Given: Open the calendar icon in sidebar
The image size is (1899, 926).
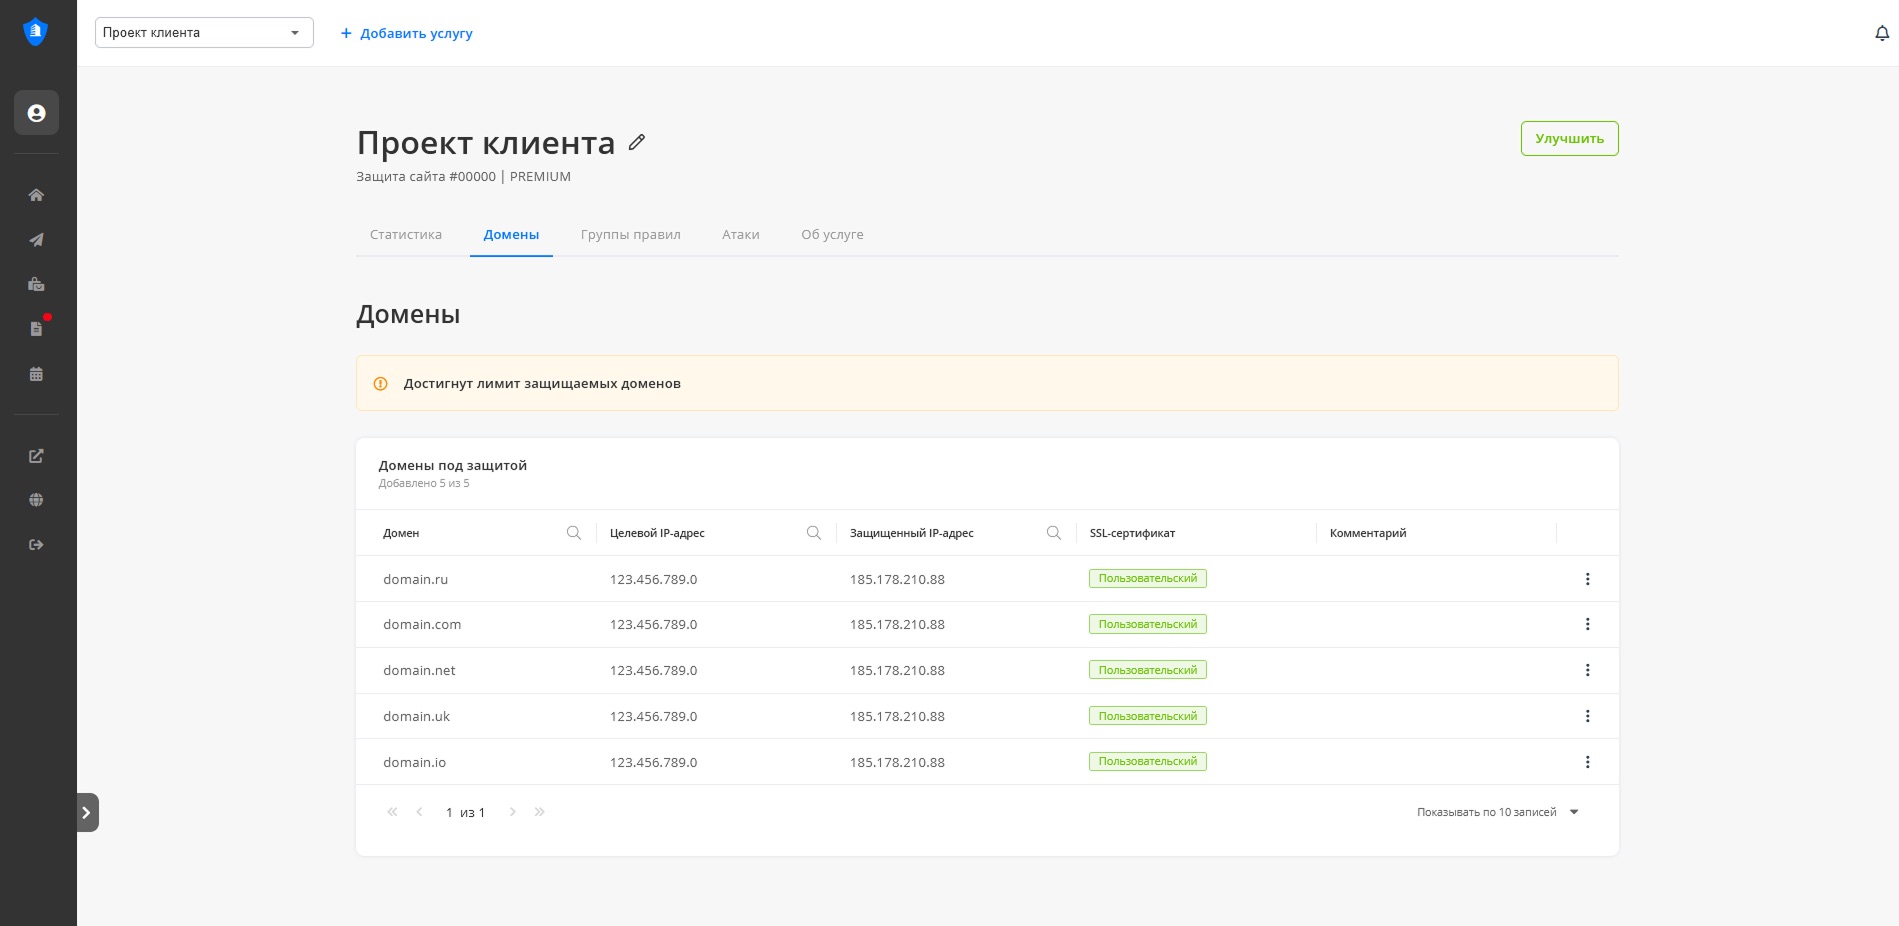Looking at the screenshot, I should click(x=36, y=374).
